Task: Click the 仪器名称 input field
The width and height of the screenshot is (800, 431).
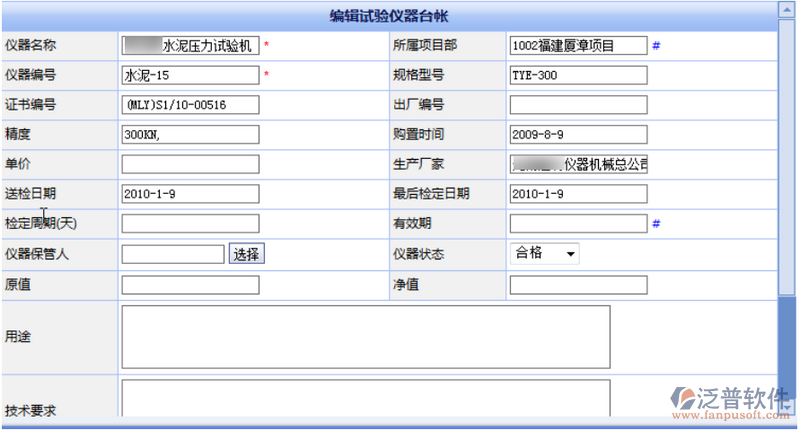Action: [190, 46]
